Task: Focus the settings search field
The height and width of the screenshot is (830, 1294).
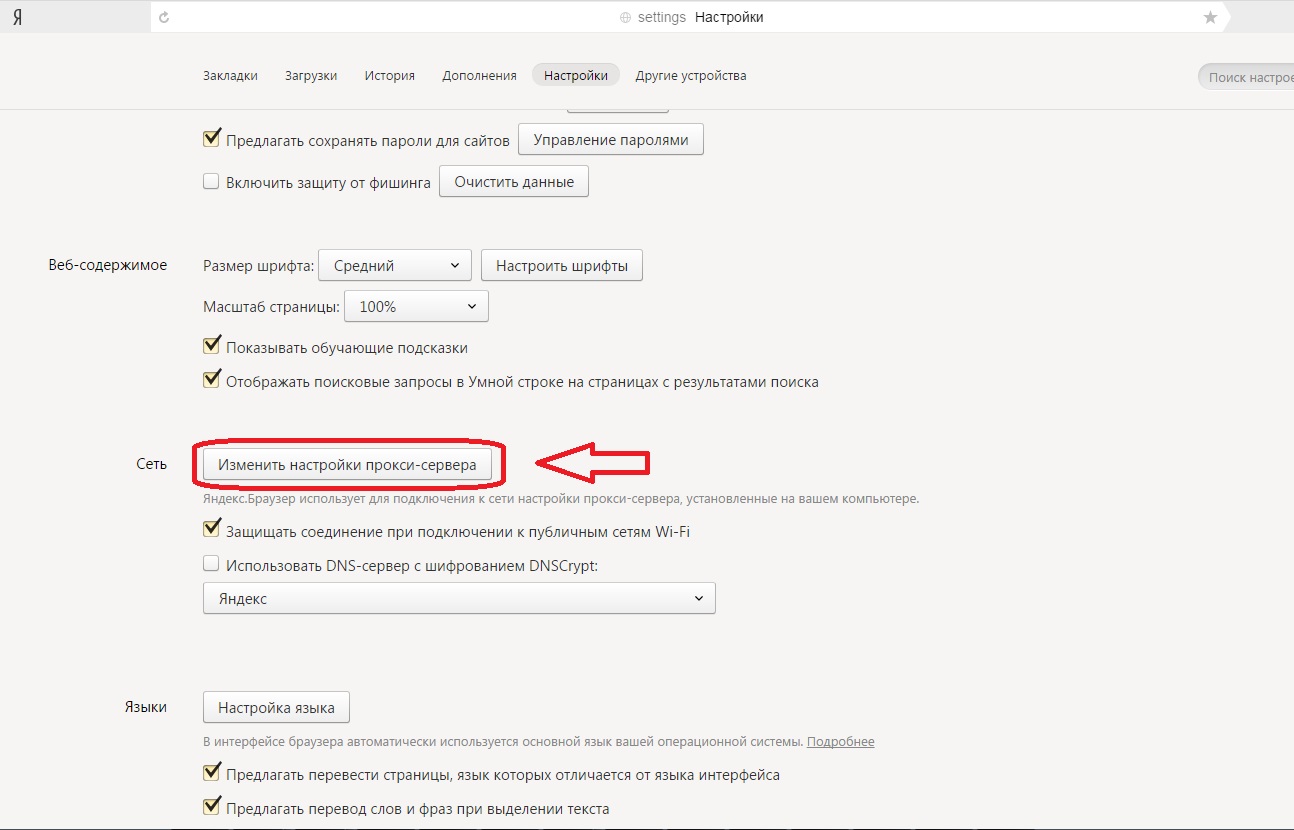Action: pyautogui.click(x=1246, y=77)
